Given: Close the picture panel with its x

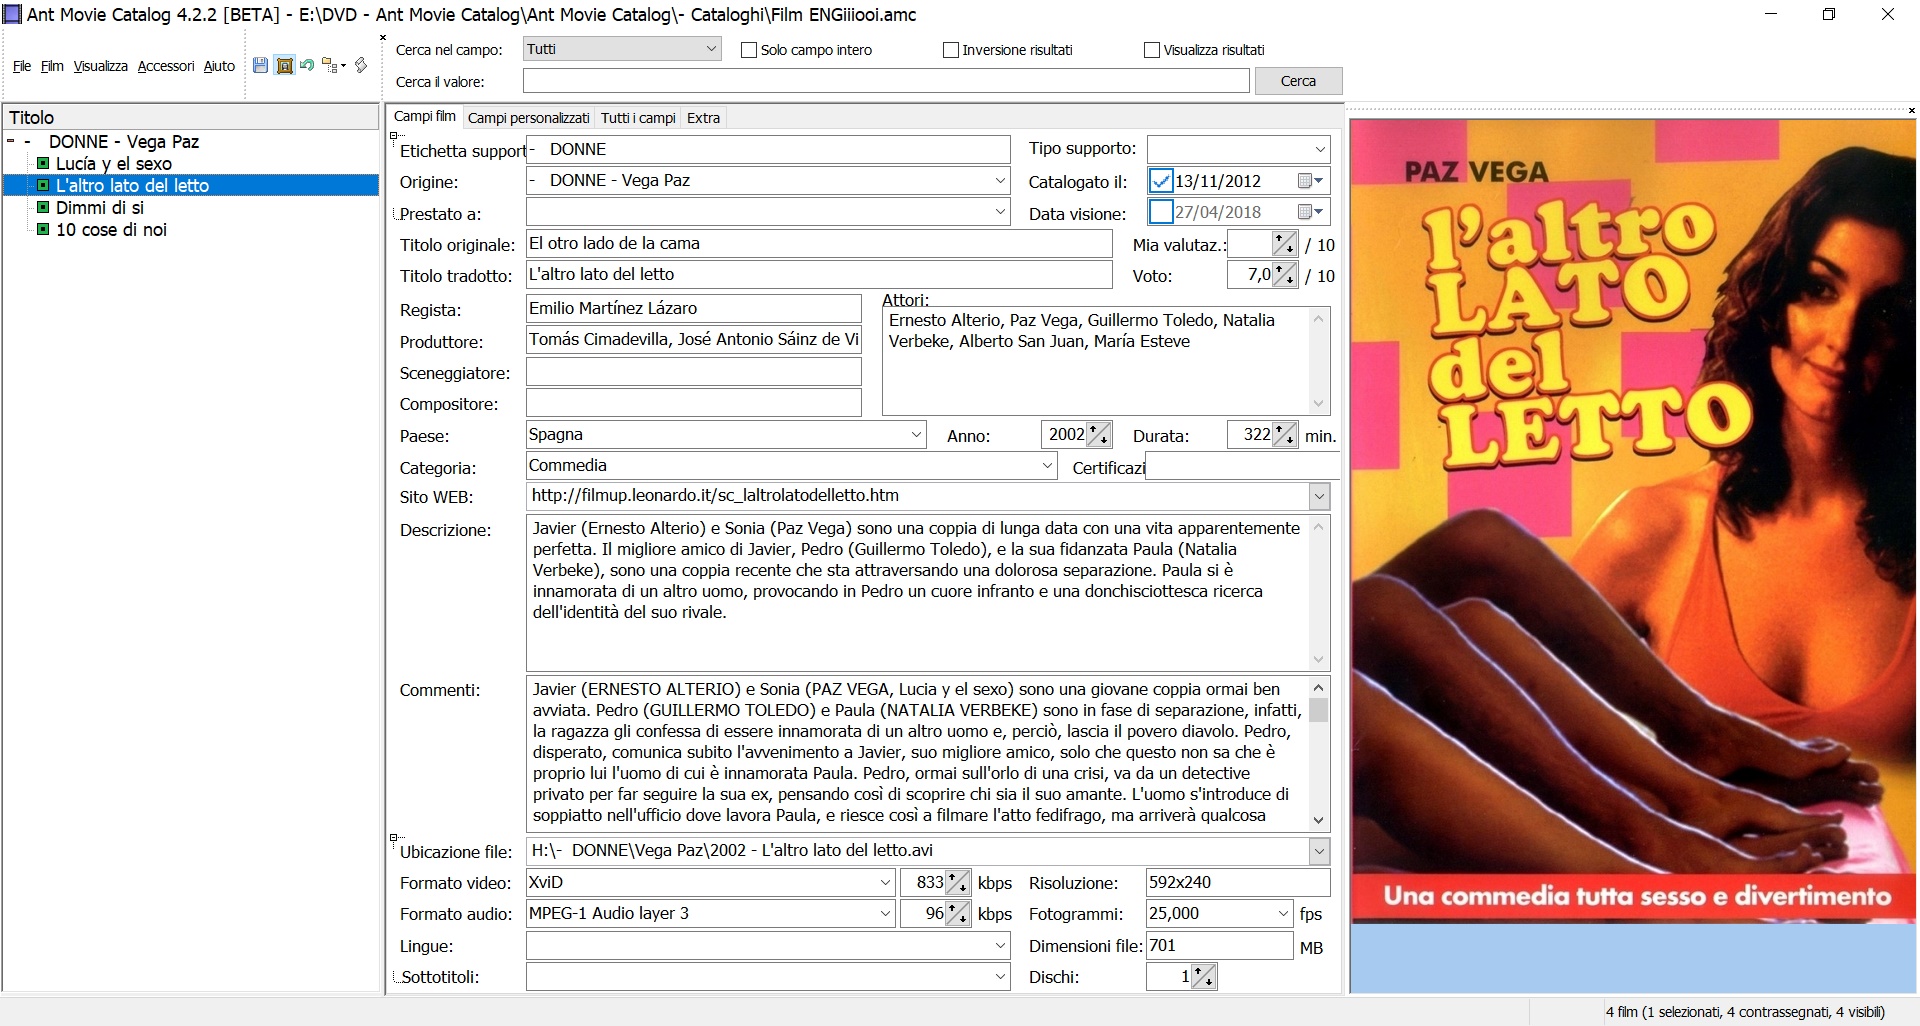Looking at the screenshot, I should tap(1911, 110).
